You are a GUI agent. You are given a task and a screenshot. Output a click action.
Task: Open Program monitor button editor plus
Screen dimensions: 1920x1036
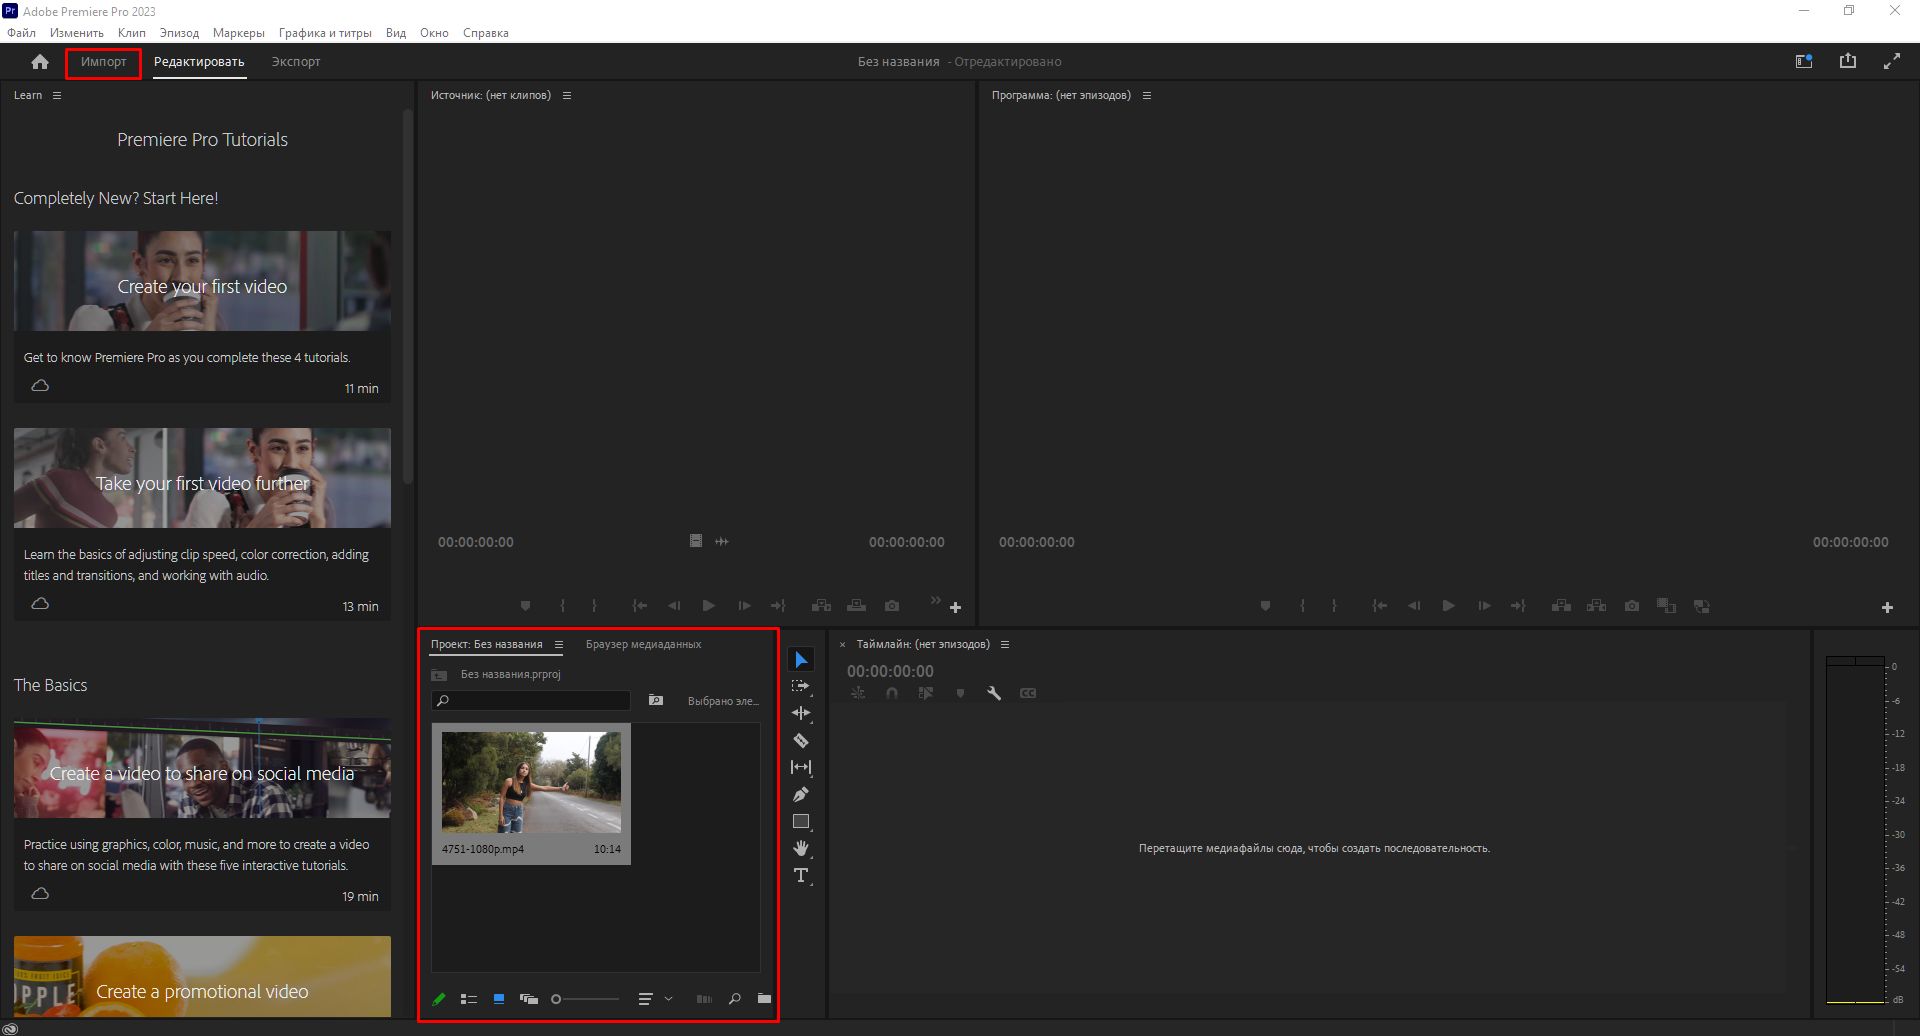pos(1887,607)
